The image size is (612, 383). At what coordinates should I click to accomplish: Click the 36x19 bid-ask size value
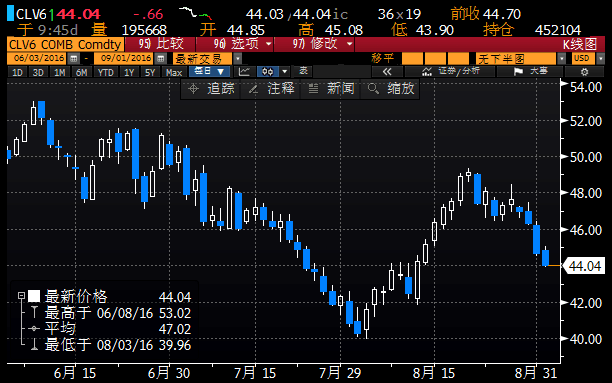click(x=399, y=14)
